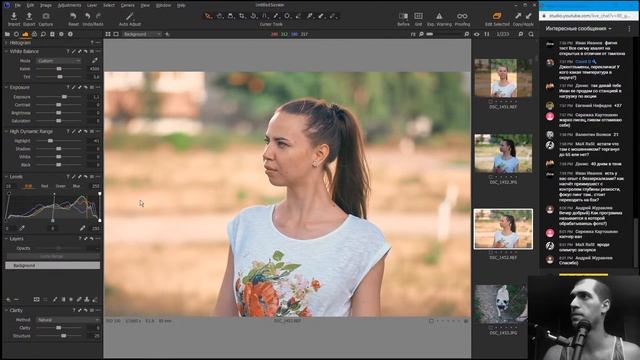Select the orange pointer cursor tool
Viewport: 640px width, 360px height.
[x=208, y=16]
